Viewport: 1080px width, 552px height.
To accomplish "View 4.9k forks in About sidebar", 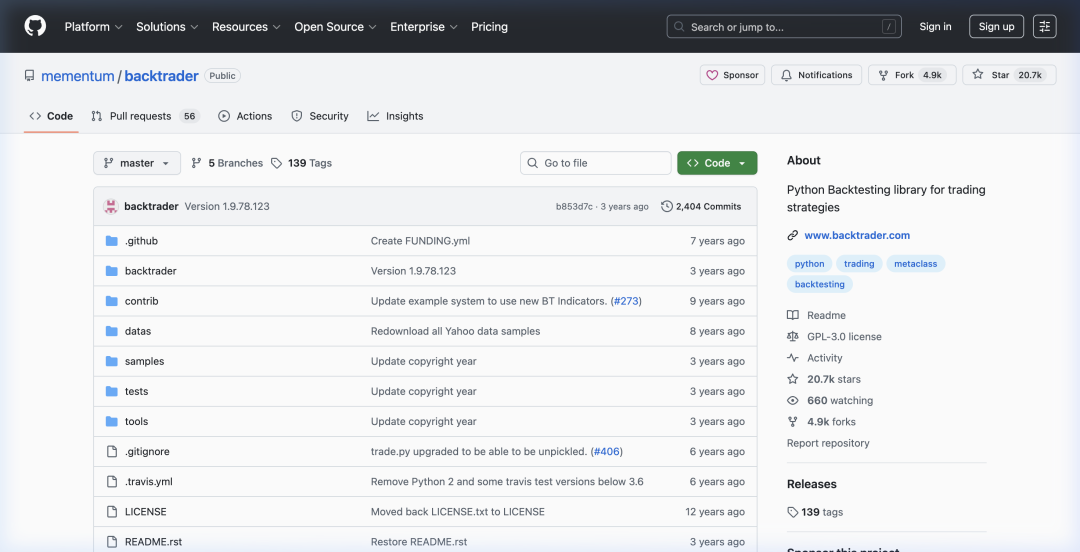I will pos(822,422).
